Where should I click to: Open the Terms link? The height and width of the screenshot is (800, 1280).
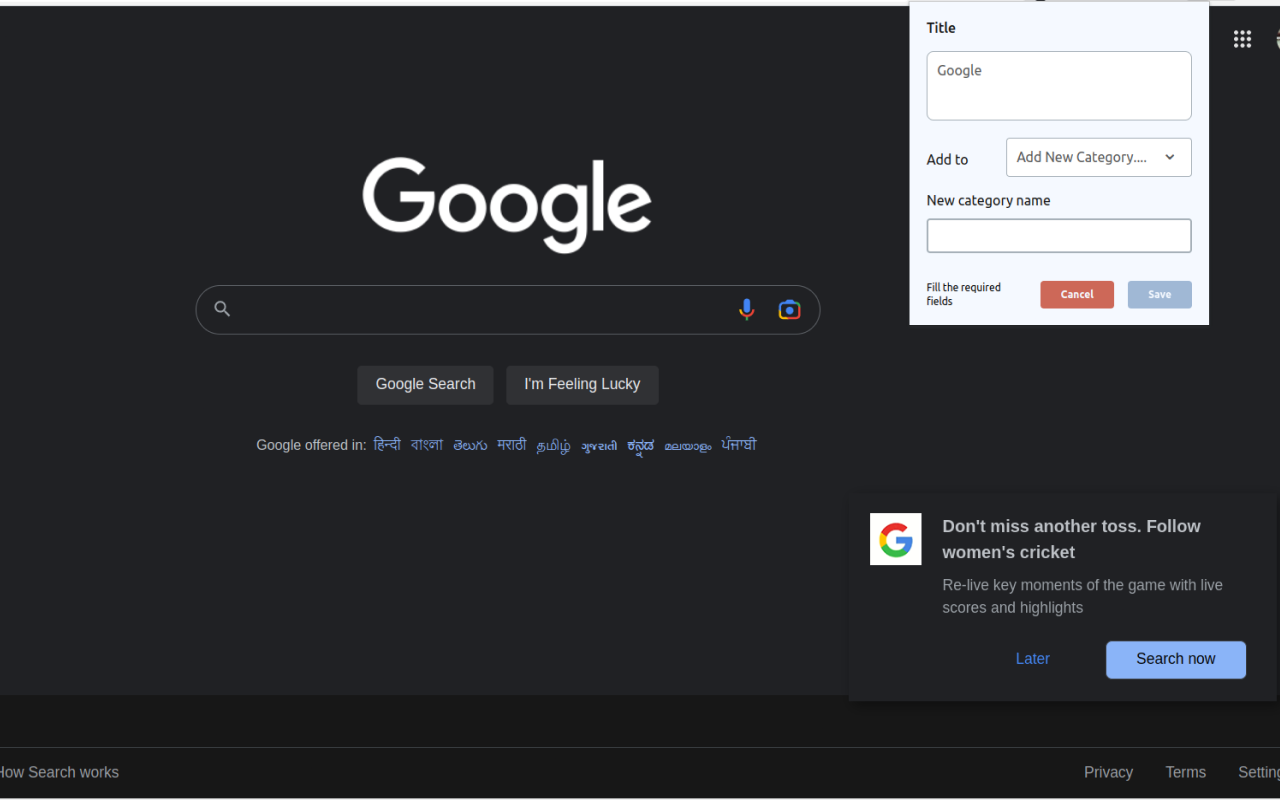[1185, 771]
